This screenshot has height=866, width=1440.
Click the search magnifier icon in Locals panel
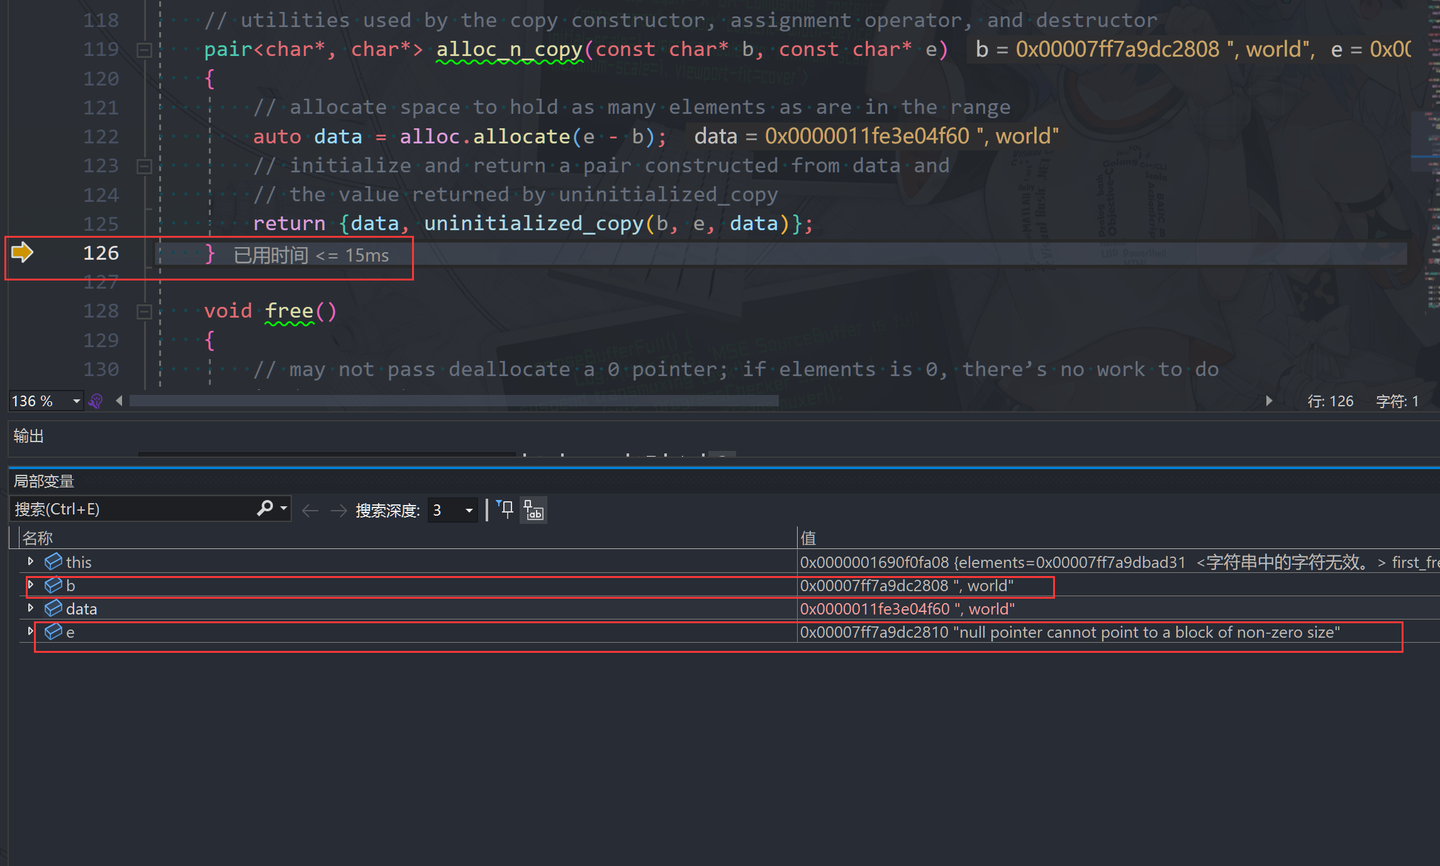pyautogui.click(x=264, y=508)
